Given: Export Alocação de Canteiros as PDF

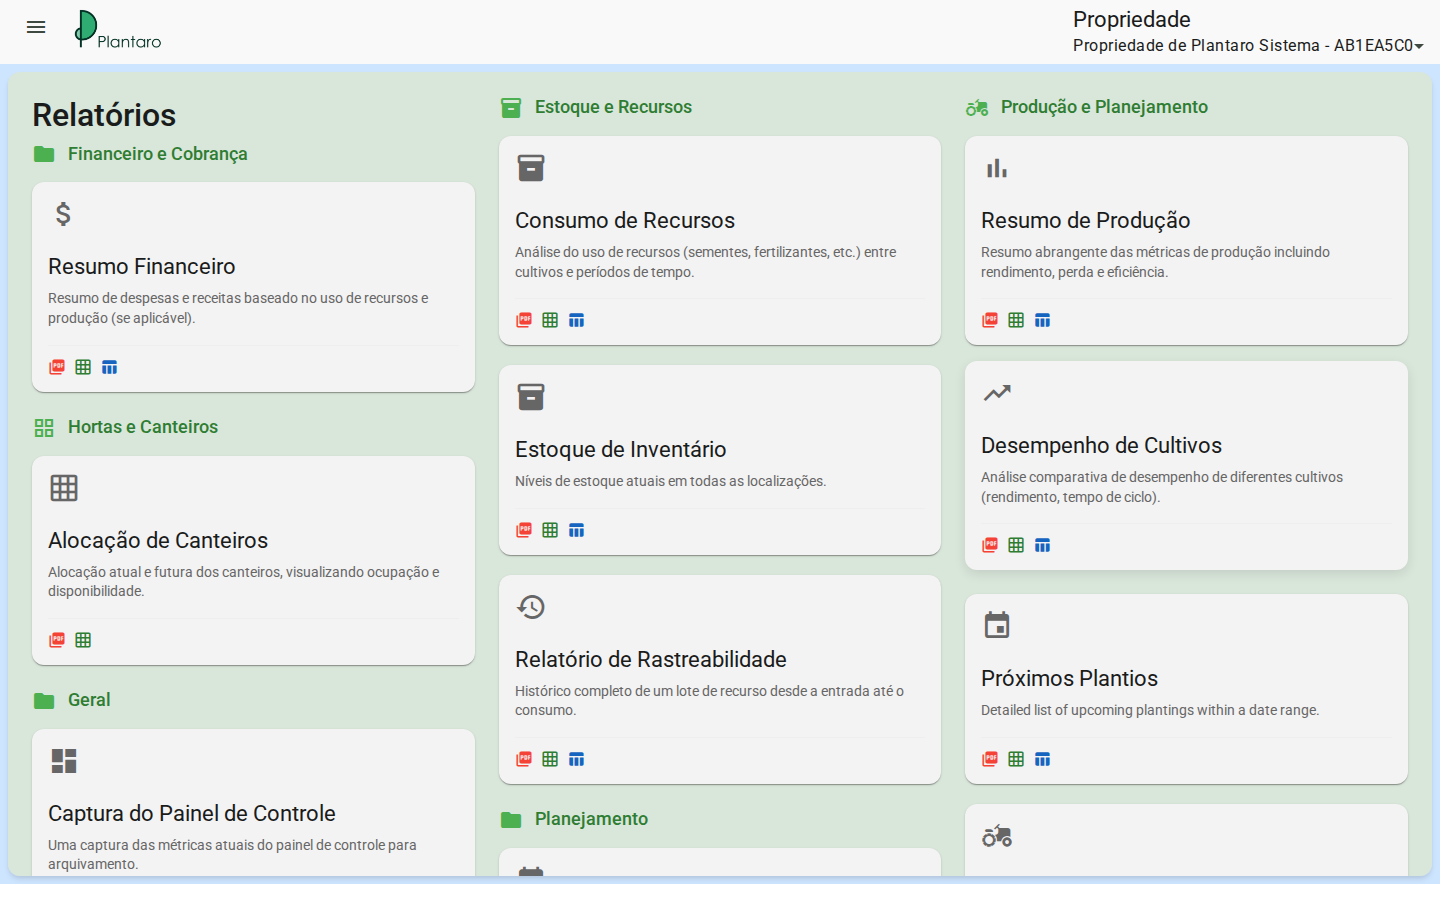Looking at the screenshot, I should click(57, 640).
